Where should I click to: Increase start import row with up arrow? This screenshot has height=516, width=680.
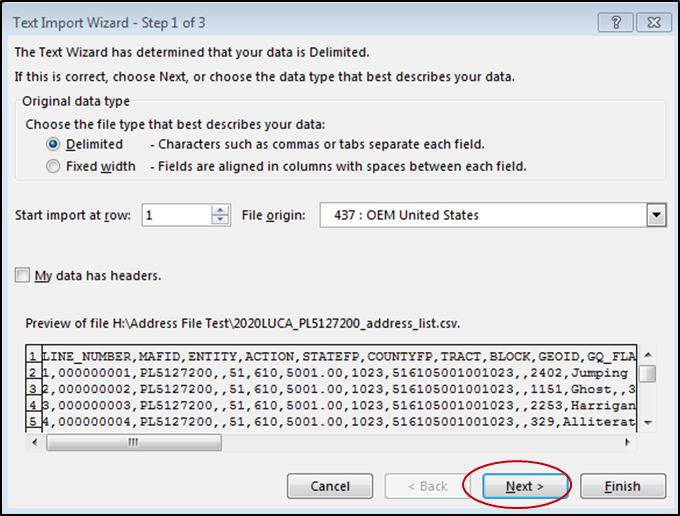pos(220,210)
